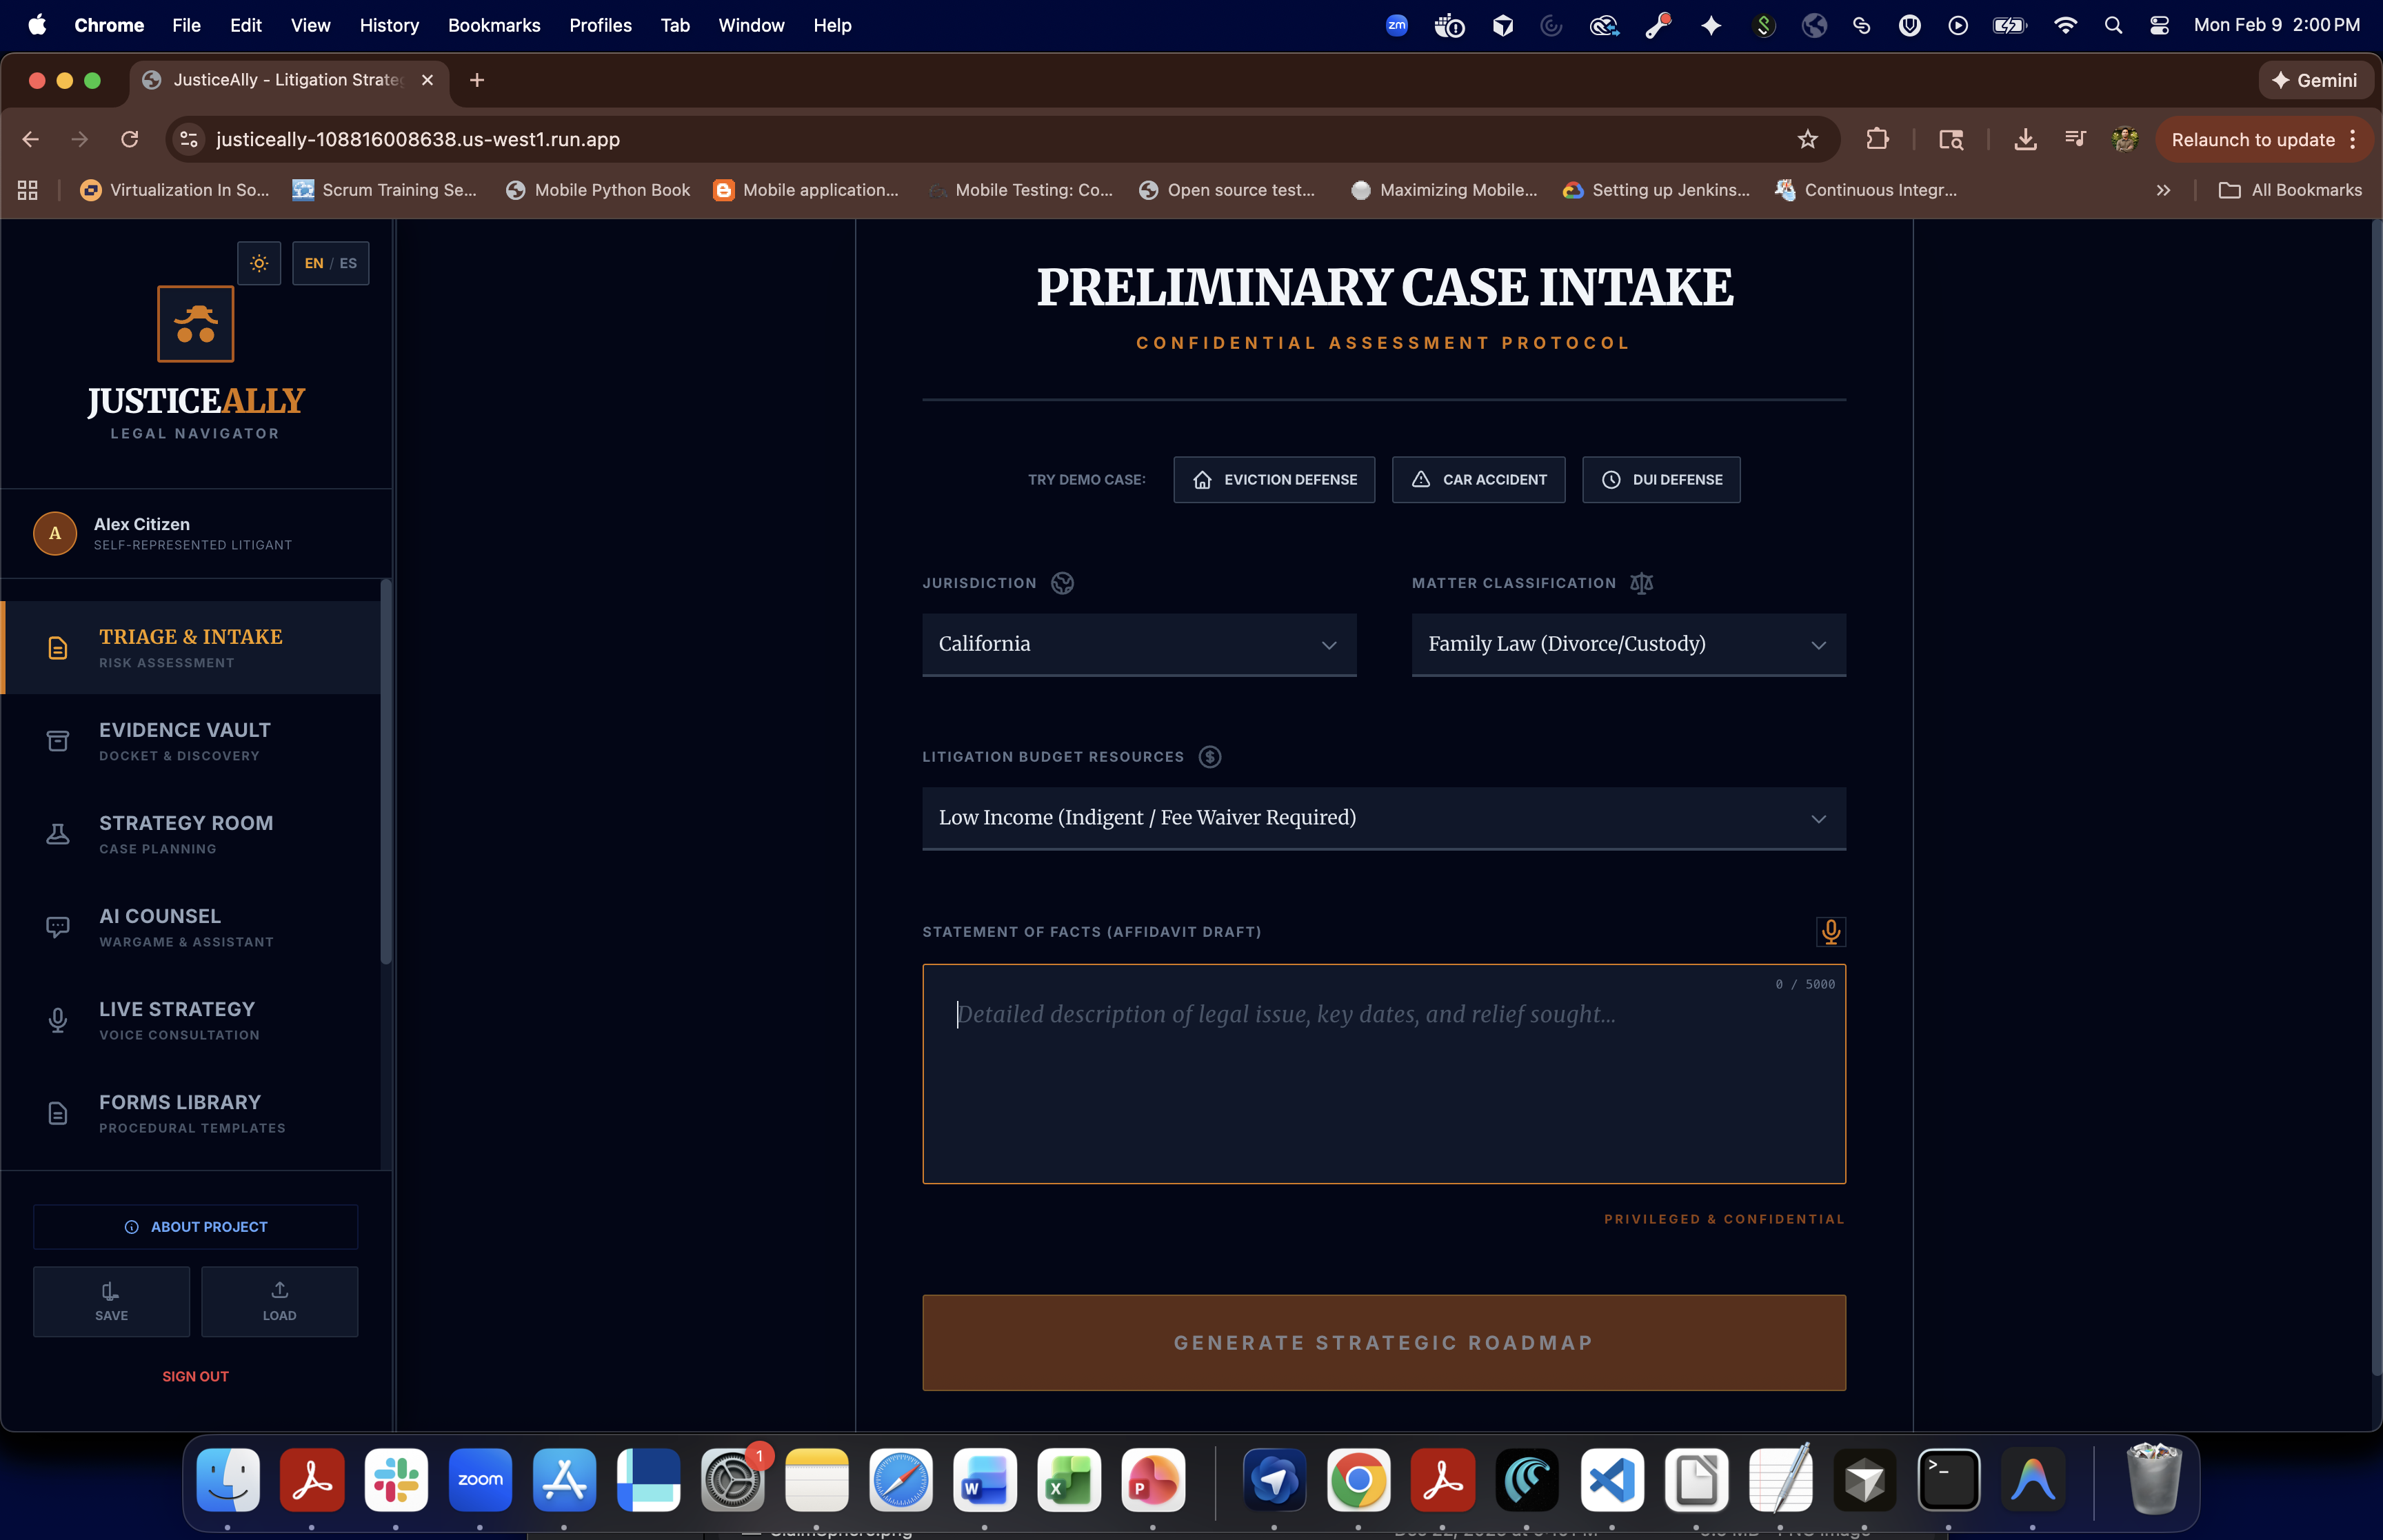Open the Bookmarks menu in menu bar
The width and height of the screenshot is (2383, 1540).
[x=493, y=25]
